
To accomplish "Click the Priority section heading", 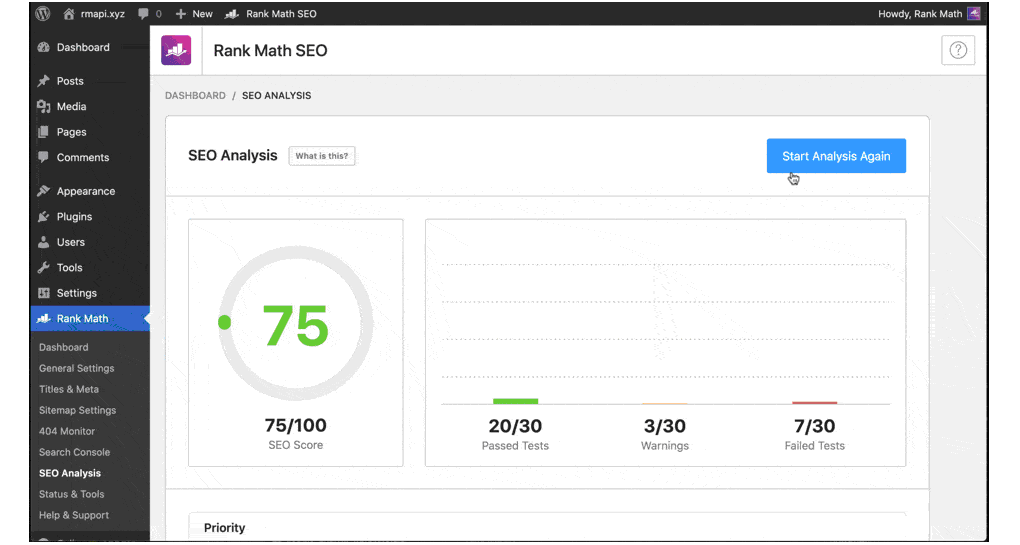I will tap(224, 527).
